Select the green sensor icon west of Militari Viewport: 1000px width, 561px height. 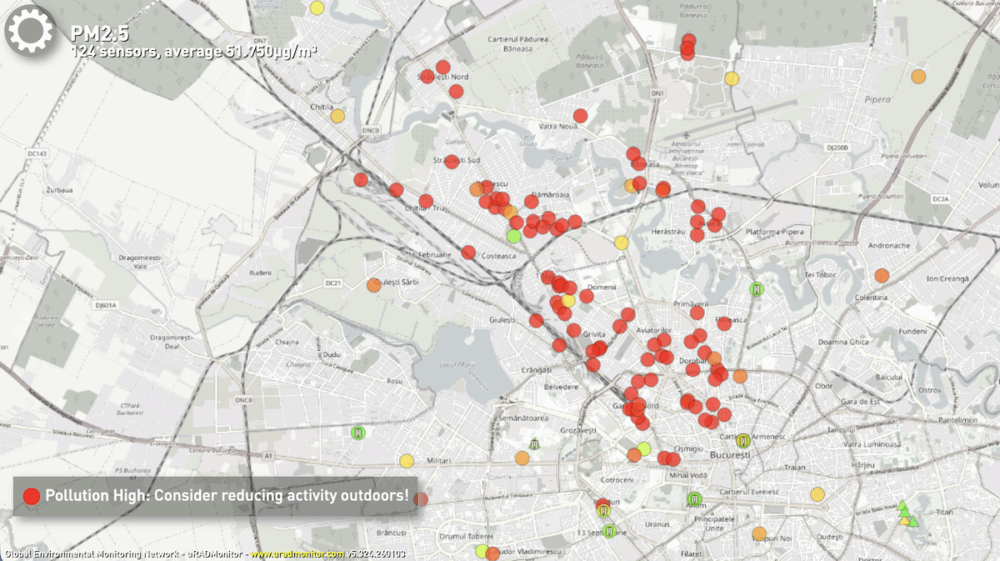pyautogui.click(x=358, y=432)
